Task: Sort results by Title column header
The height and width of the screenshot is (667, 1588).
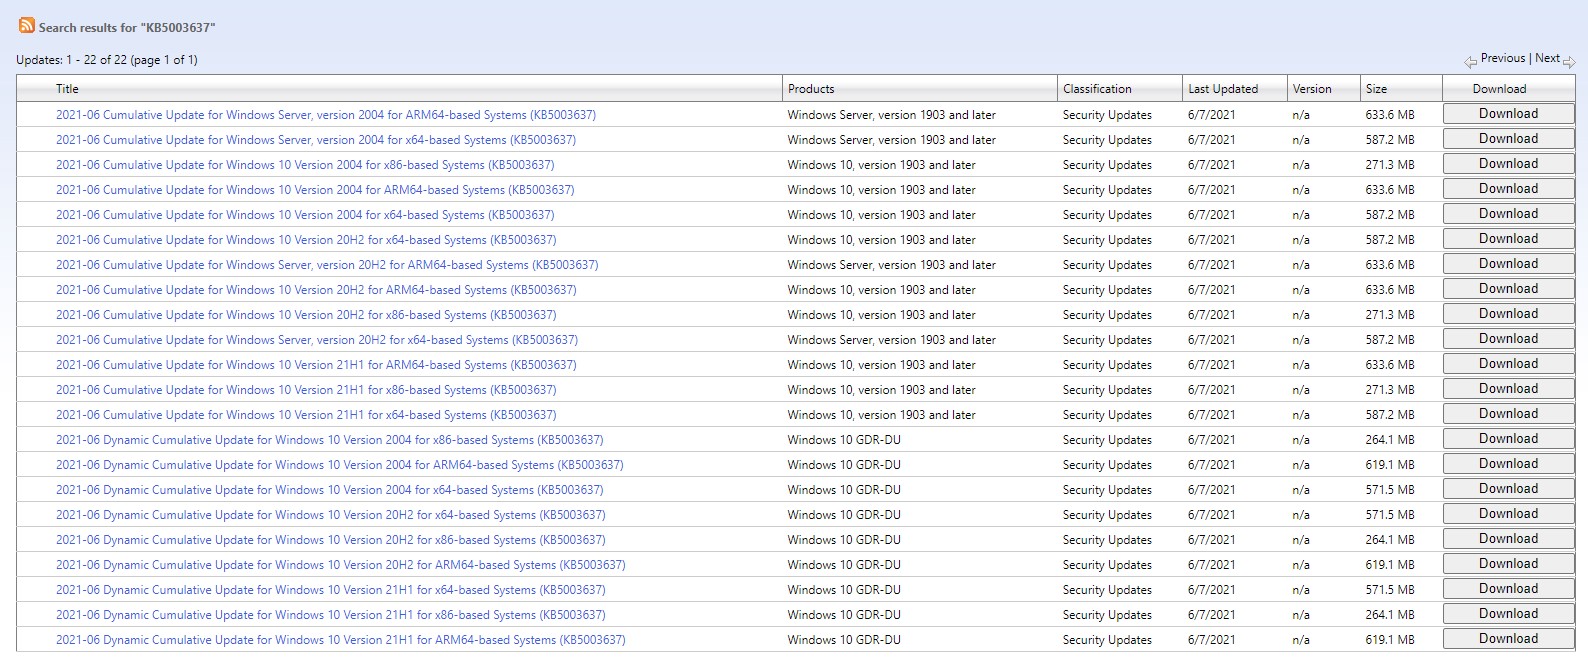Action: click(67, 89)
